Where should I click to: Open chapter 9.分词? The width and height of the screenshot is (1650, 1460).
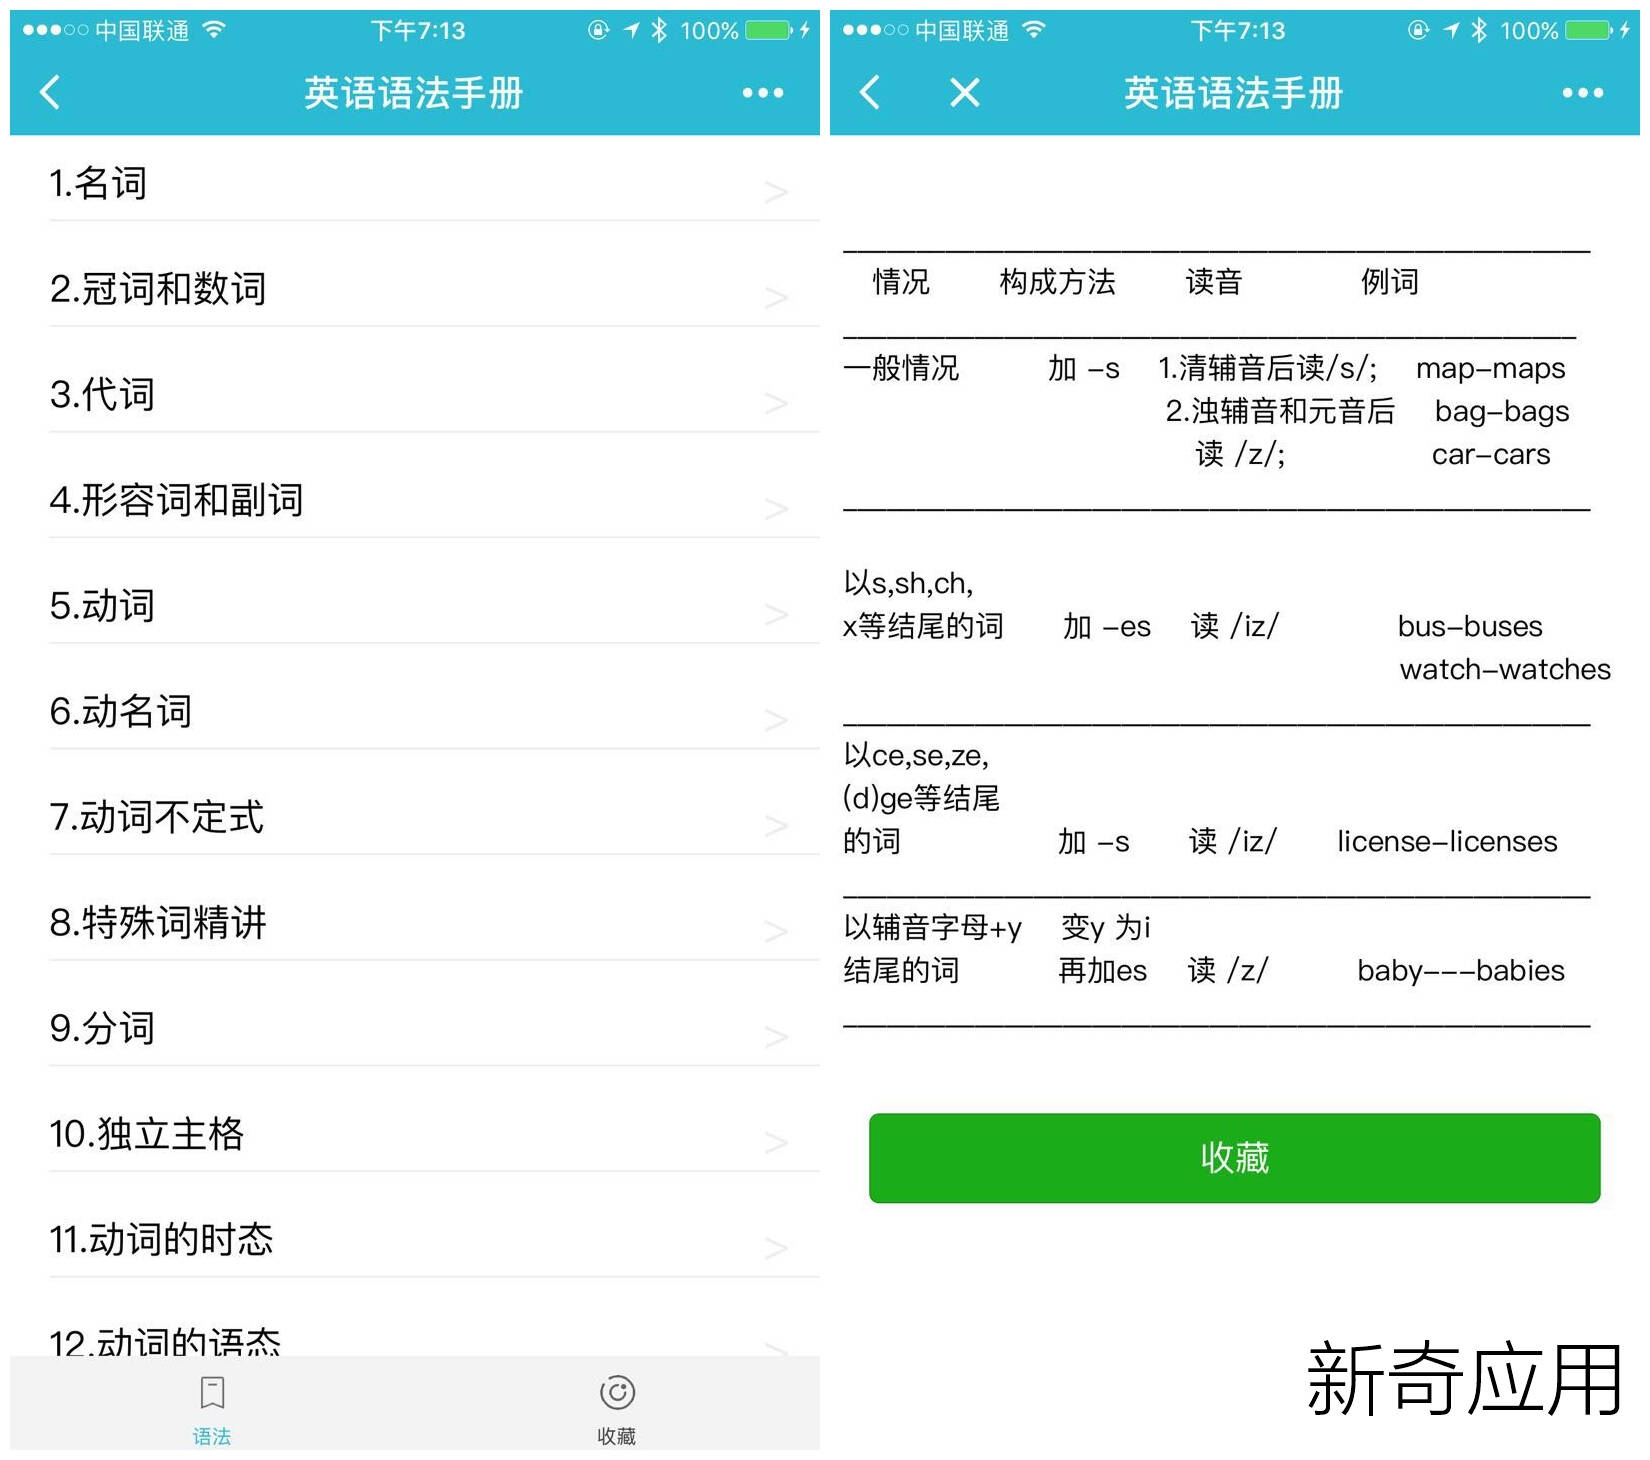pyautogui.click(x=415, y=1028)
